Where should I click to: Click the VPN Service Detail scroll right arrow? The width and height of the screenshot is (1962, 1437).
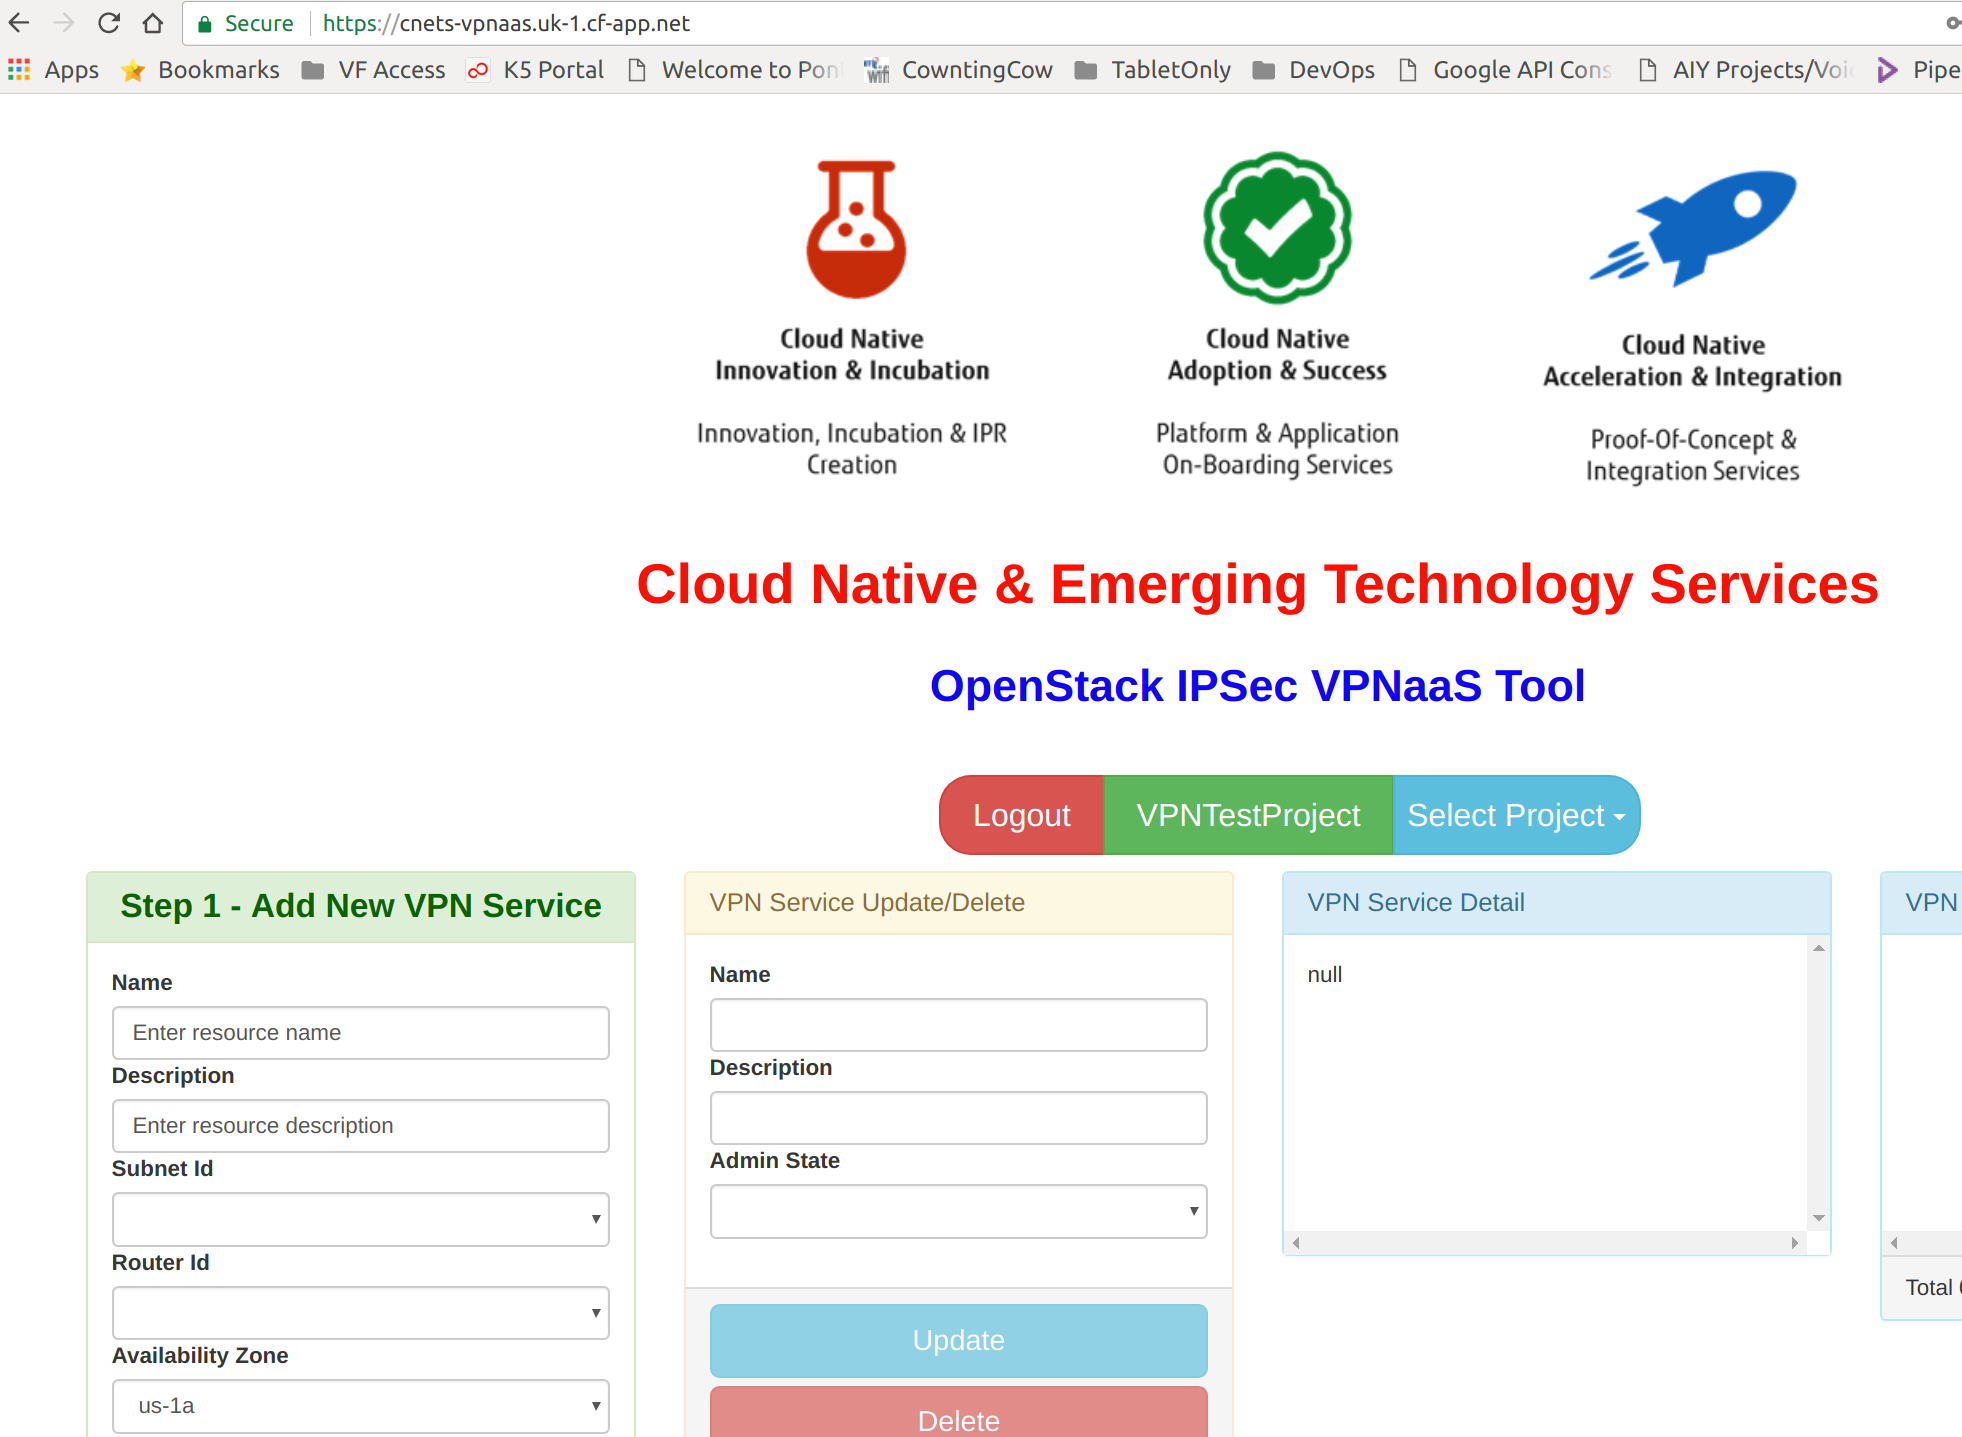point(1795,1243)
